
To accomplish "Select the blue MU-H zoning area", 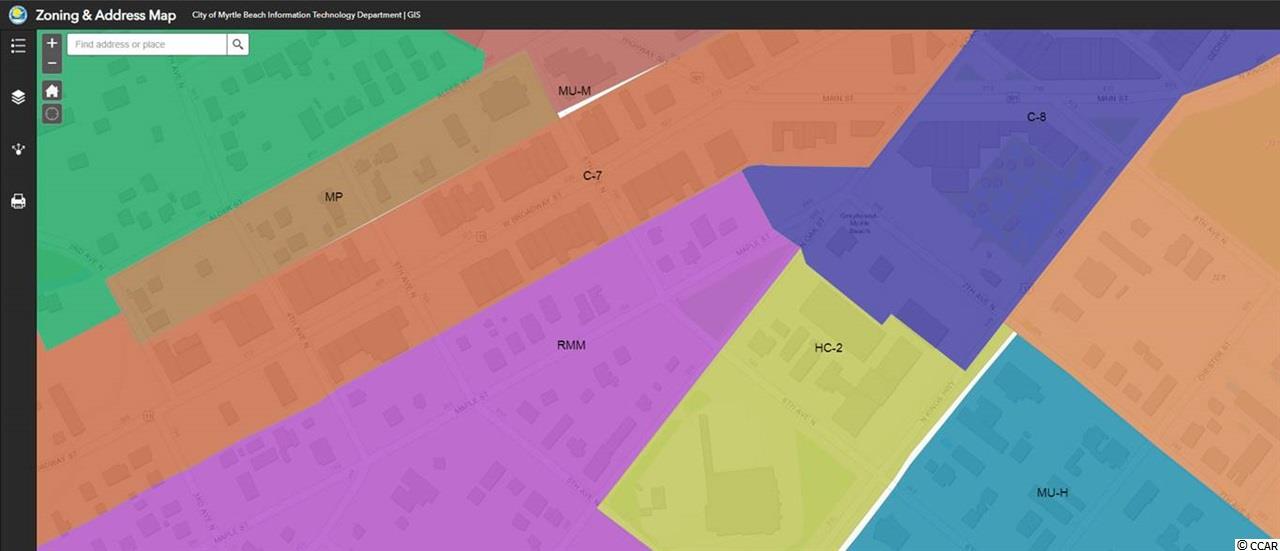I will 1052,492.
